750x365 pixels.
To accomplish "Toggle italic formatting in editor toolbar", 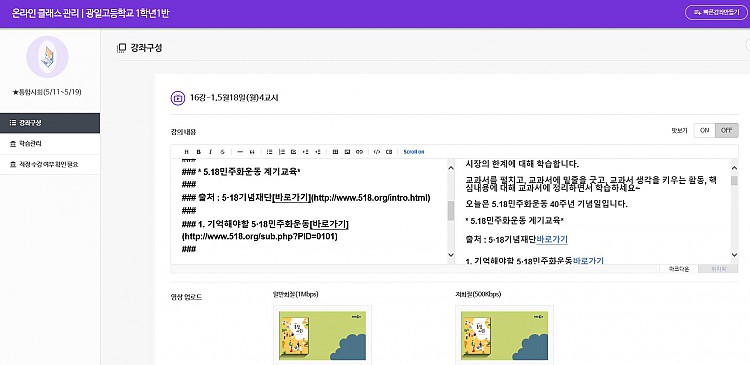I will pyautogui.click(x=210, y=152).
